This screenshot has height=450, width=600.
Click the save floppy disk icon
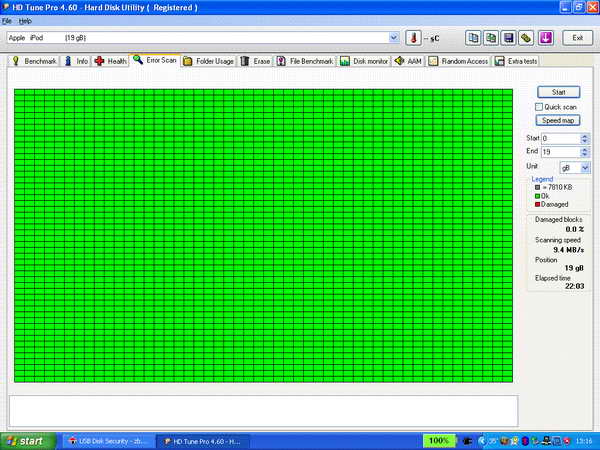[509, 38]
